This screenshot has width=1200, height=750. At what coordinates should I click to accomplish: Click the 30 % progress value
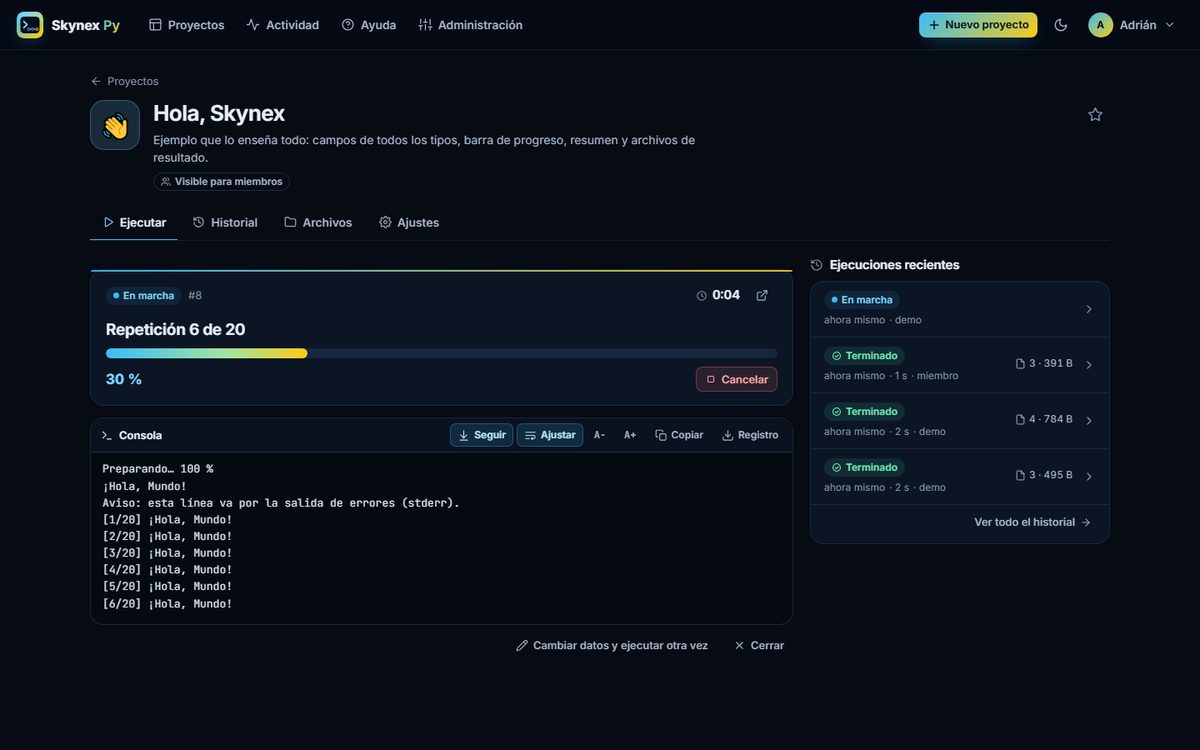click(124, 379)
